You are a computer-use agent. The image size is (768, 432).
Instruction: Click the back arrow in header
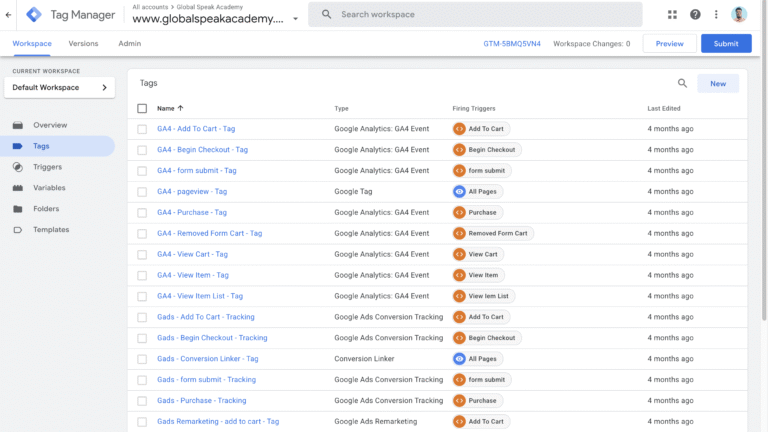(x=9, y=14)
